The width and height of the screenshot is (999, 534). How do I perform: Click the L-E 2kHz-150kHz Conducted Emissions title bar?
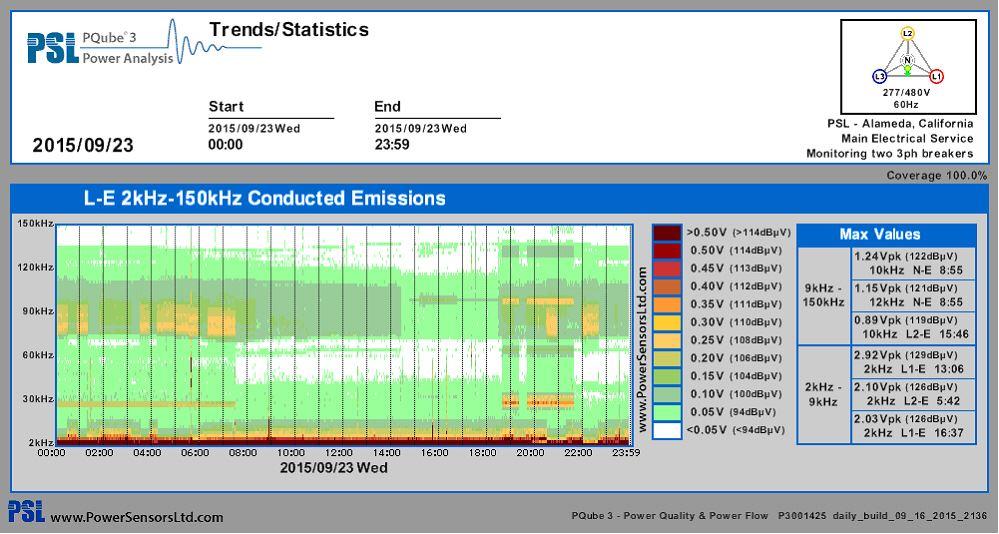point(265,198)
